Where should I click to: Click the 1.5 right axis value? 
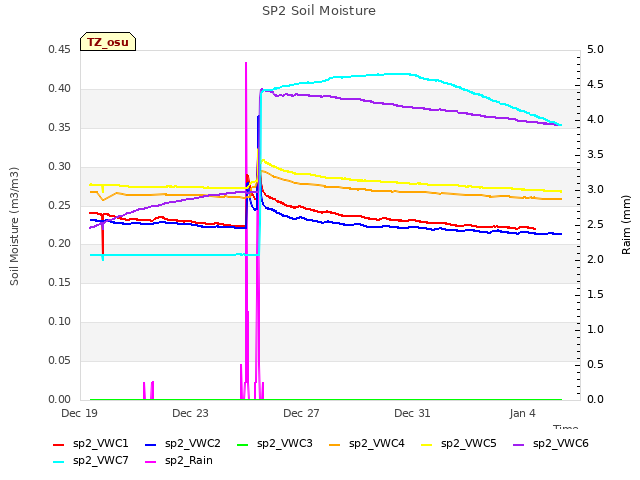point(595,294)
